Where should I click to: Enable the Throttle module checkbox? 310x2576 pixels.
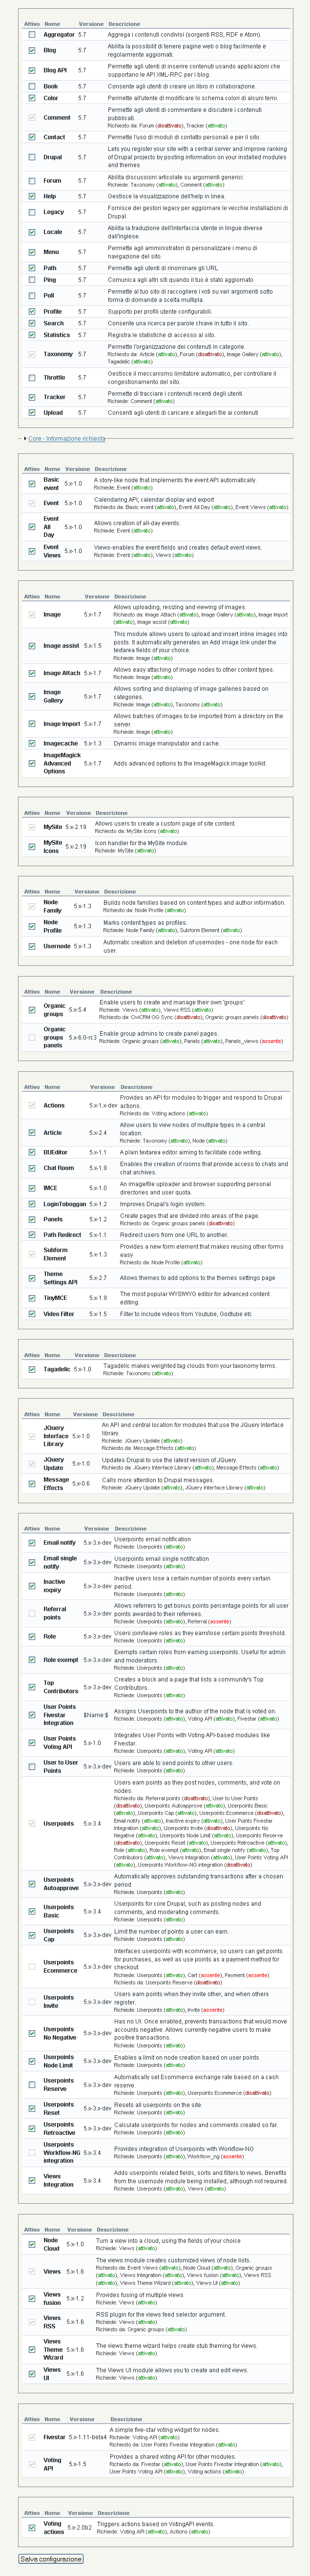31,378
